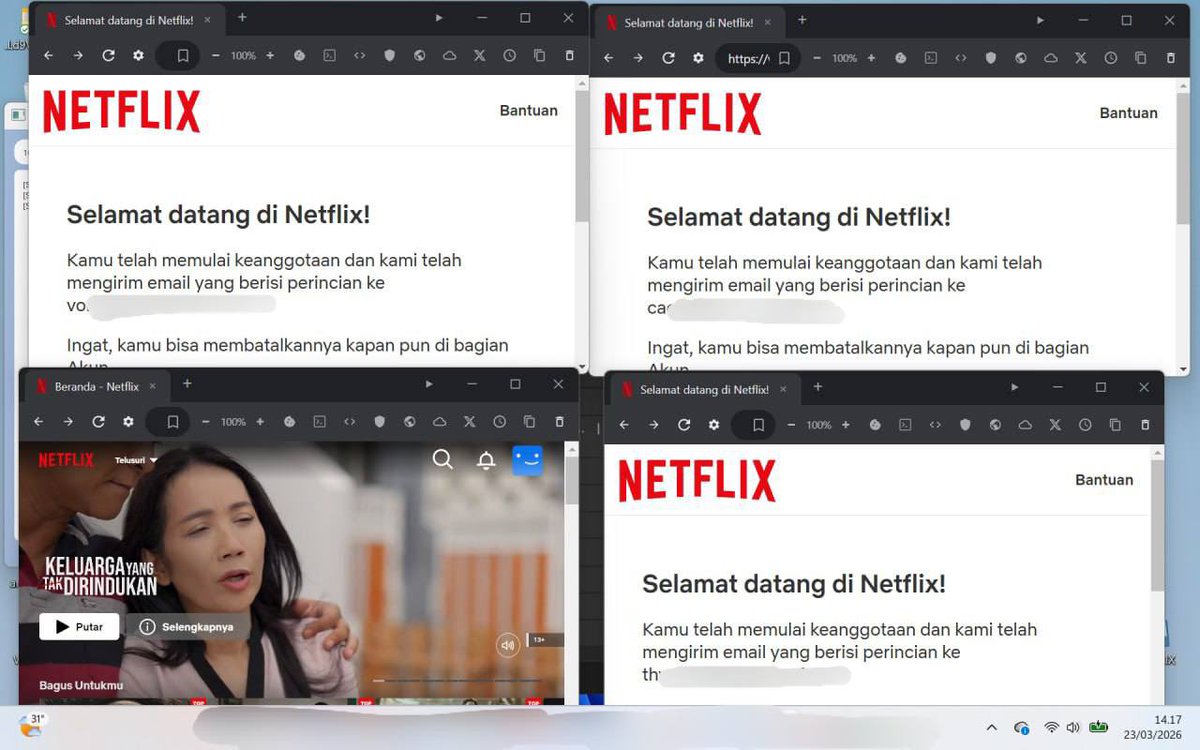The height and width of the screenshot is (750, 1200).
Task: Open new tab in 'th' email window
Action: (817, 387)
